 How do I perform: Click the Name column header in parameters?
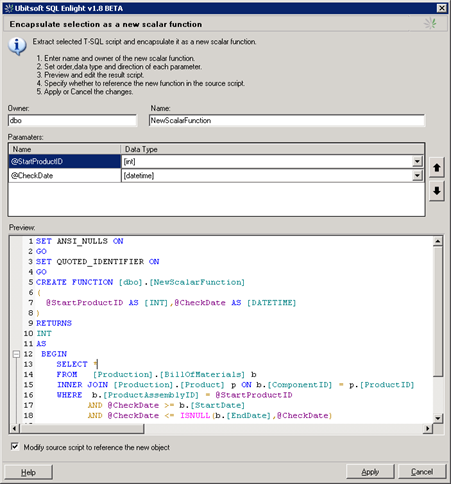[64, 149]
